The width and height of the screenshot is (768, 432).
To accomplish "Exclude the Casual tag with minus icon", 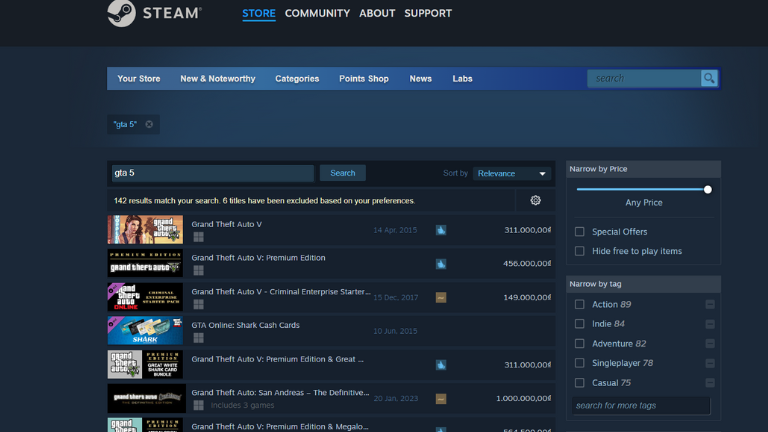I will pyautogui.click(x=710, y=383).
